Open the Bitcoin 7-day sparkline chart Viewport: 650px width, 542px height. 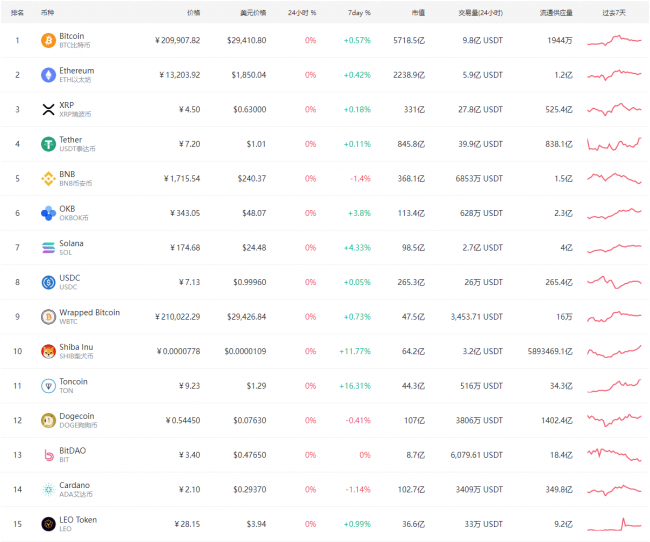pyautogui.click(x=614, y=40)
